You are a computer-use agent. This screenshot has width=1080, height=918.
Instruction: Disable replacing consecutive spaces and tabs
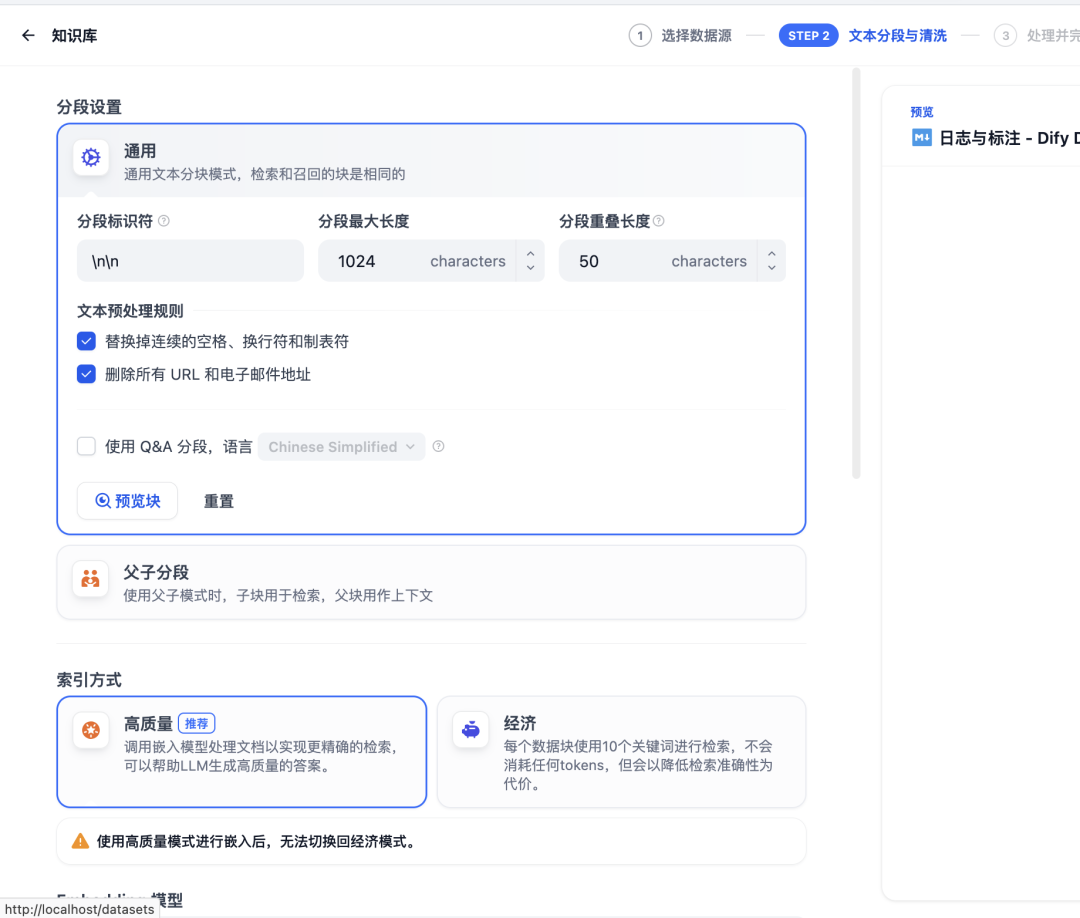[x=86, y=341]
